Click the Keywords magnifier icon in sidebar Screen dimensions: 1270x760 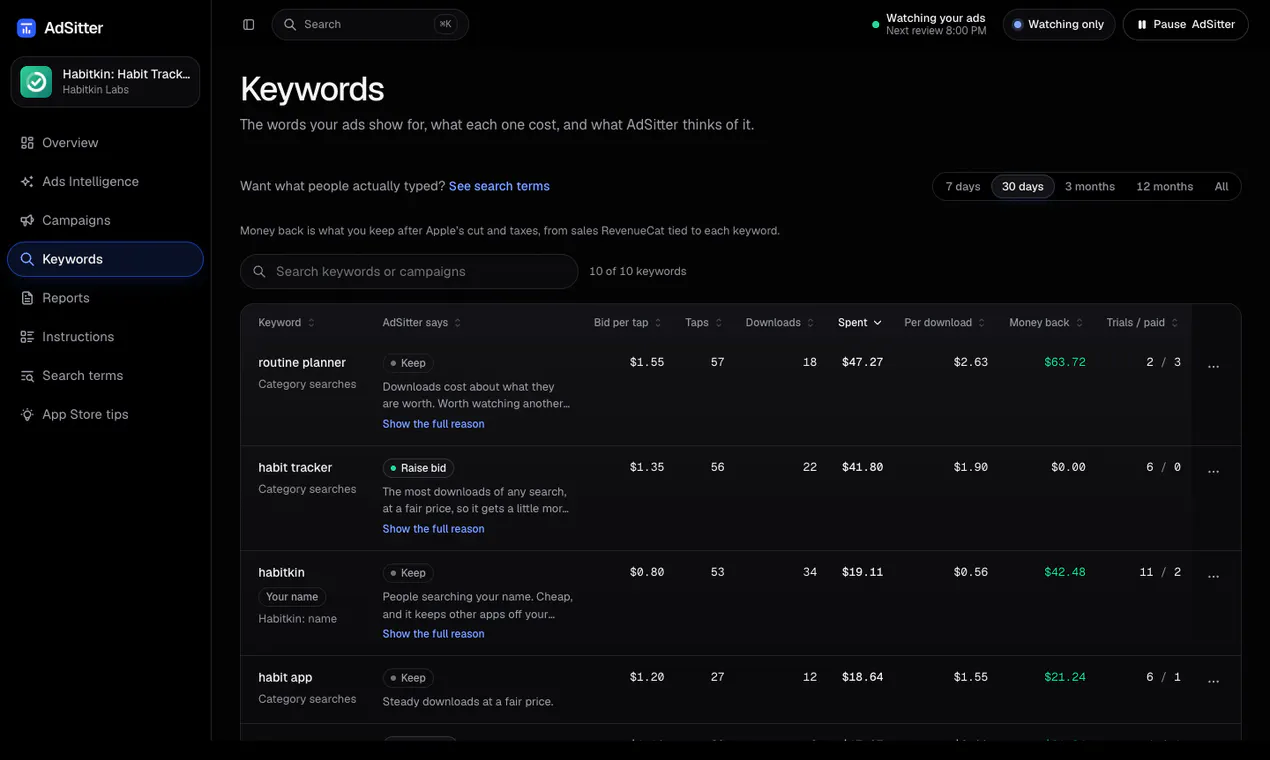[27, 259]
